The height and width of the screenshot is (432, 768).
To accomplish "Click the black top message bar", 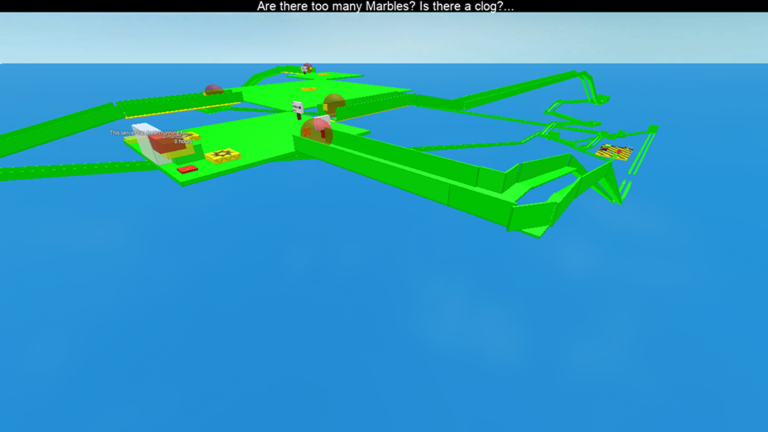I will point(384,6).
